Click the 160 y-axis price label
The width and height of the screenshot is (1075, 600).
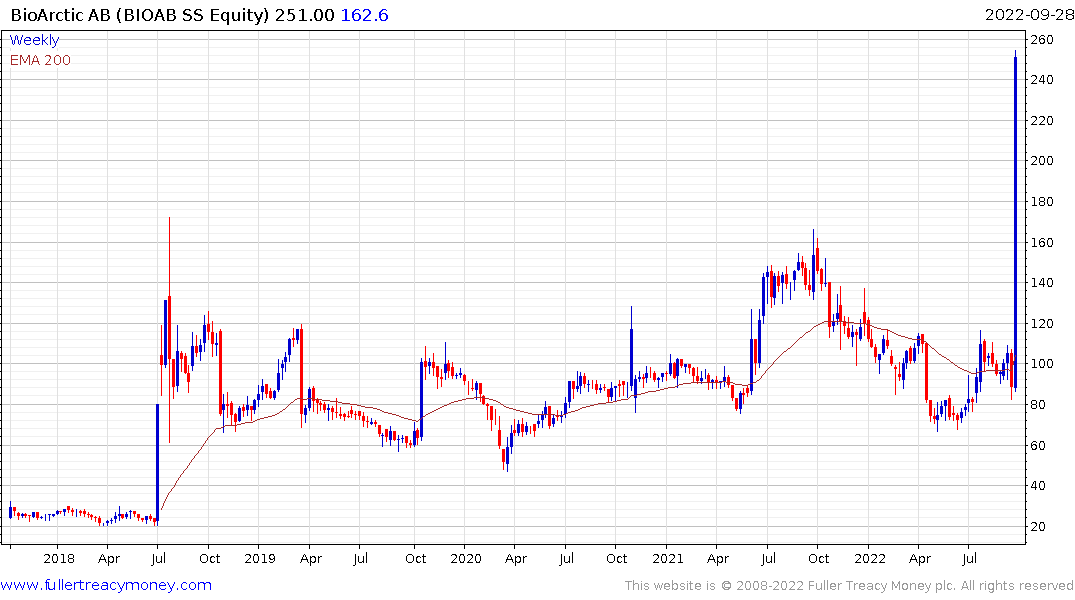1042,243
